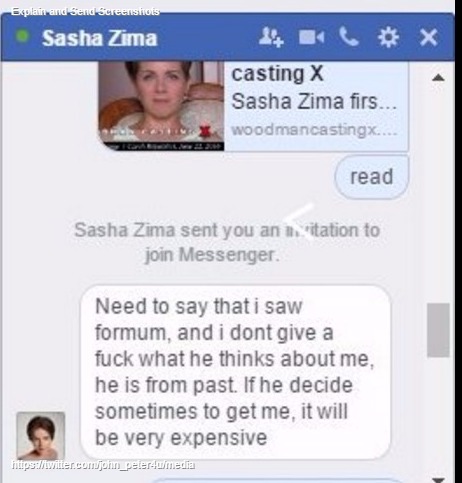Open the "casting X" link preview title

click(x=277, y=74)
